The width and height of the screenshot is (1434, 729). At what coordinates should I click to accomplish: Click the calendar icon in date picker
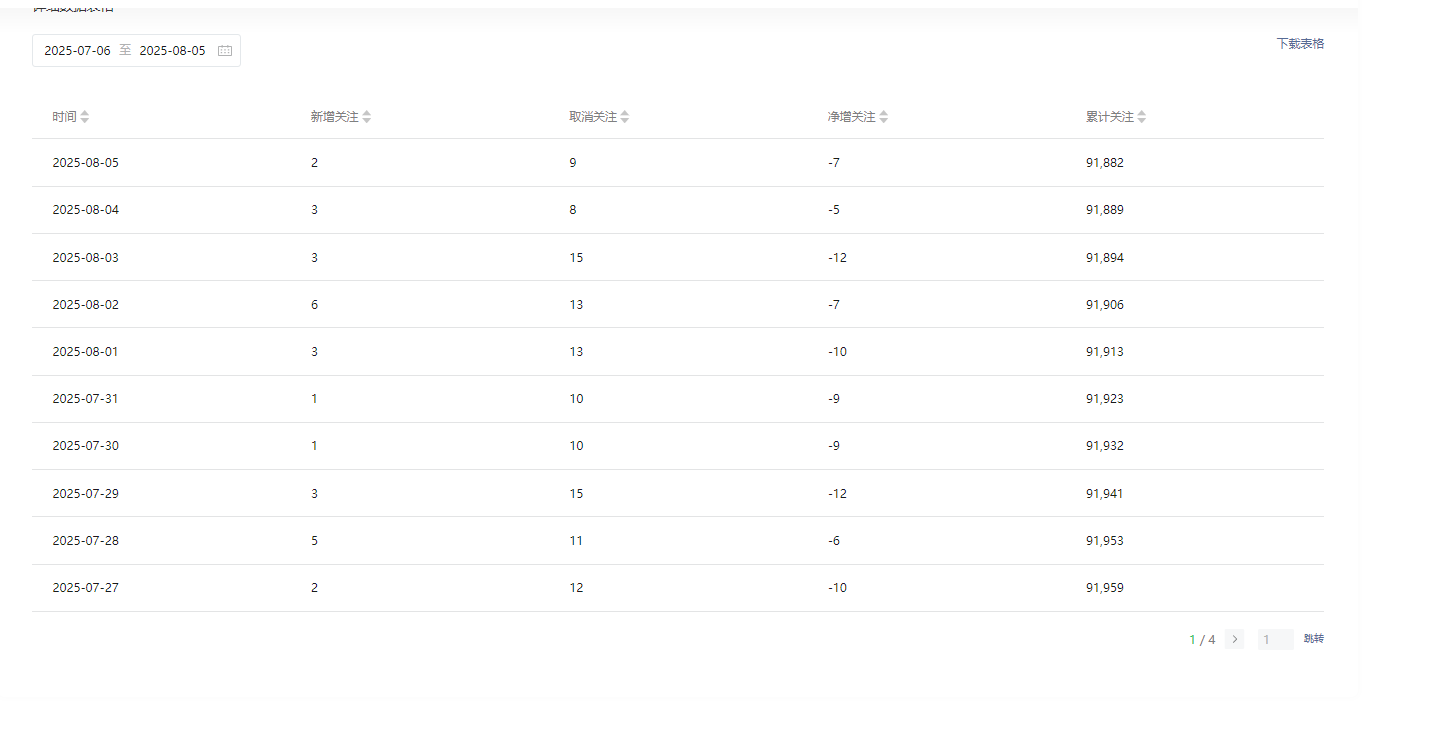tap(225, 51)
